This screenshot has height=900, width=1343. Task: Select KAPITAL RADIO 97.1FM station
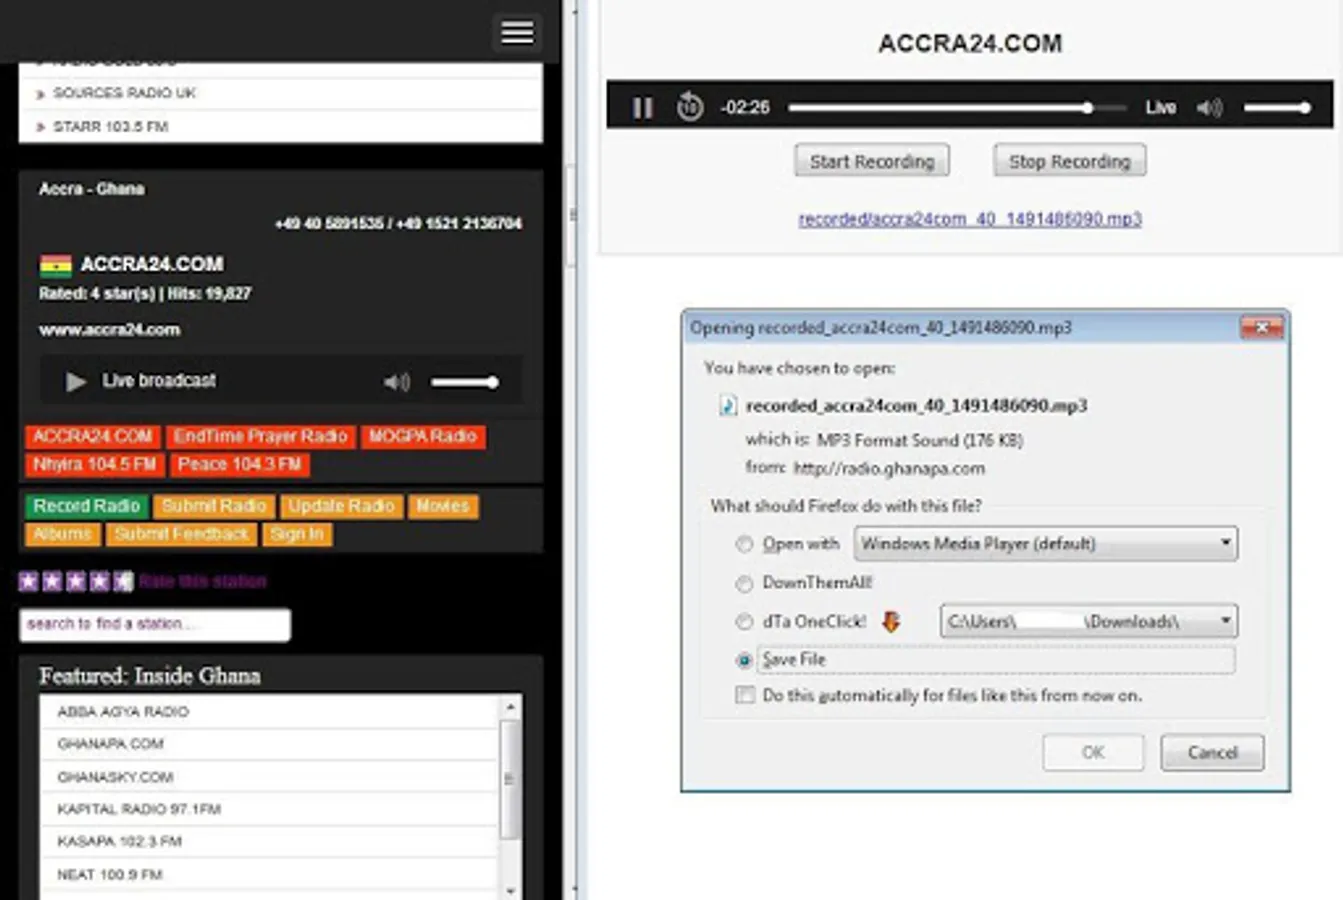pos(269,809)
